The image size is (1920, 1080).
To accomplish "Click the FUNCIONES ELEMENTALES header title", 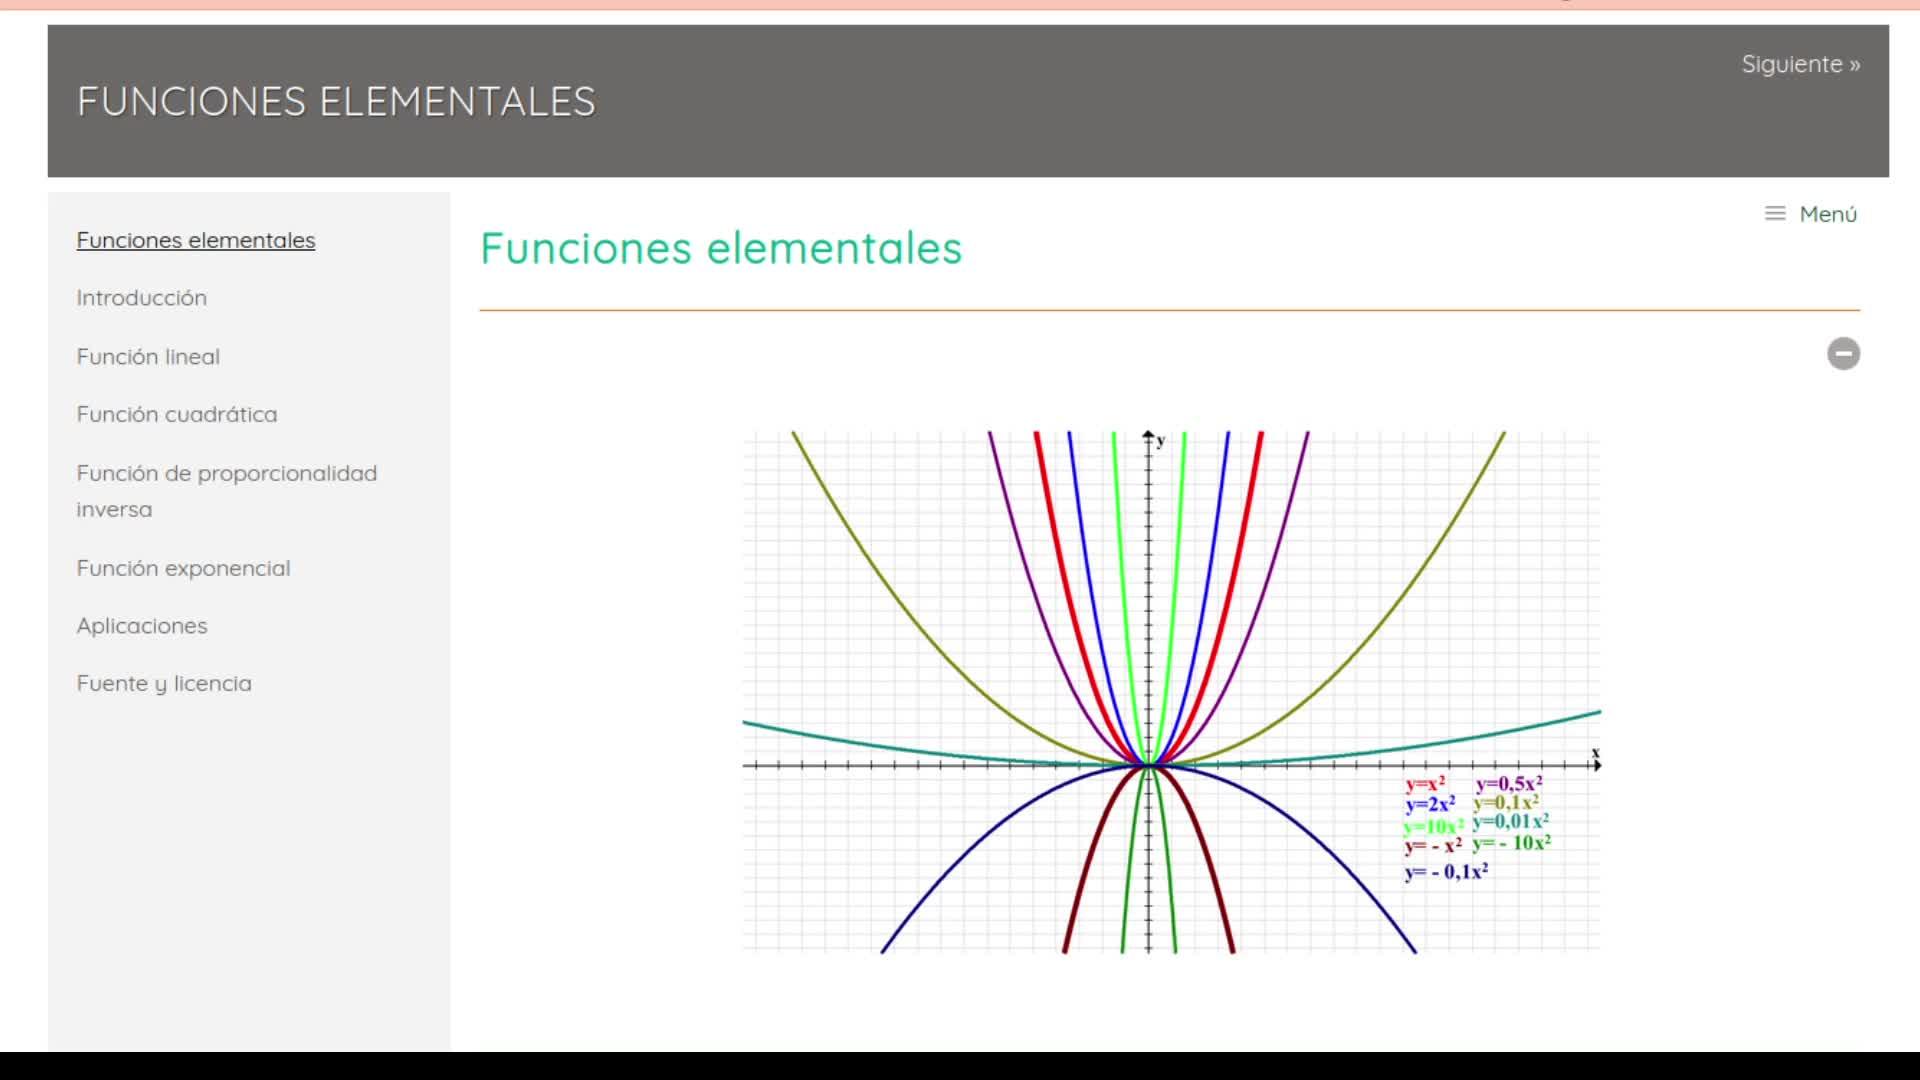I will point(336,102).
